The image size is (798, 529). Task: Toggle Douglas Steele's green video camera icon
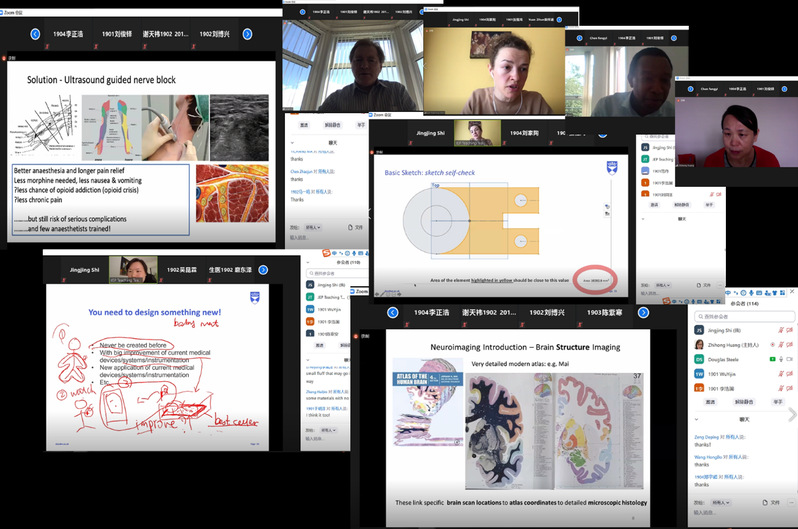pos(772,358)
